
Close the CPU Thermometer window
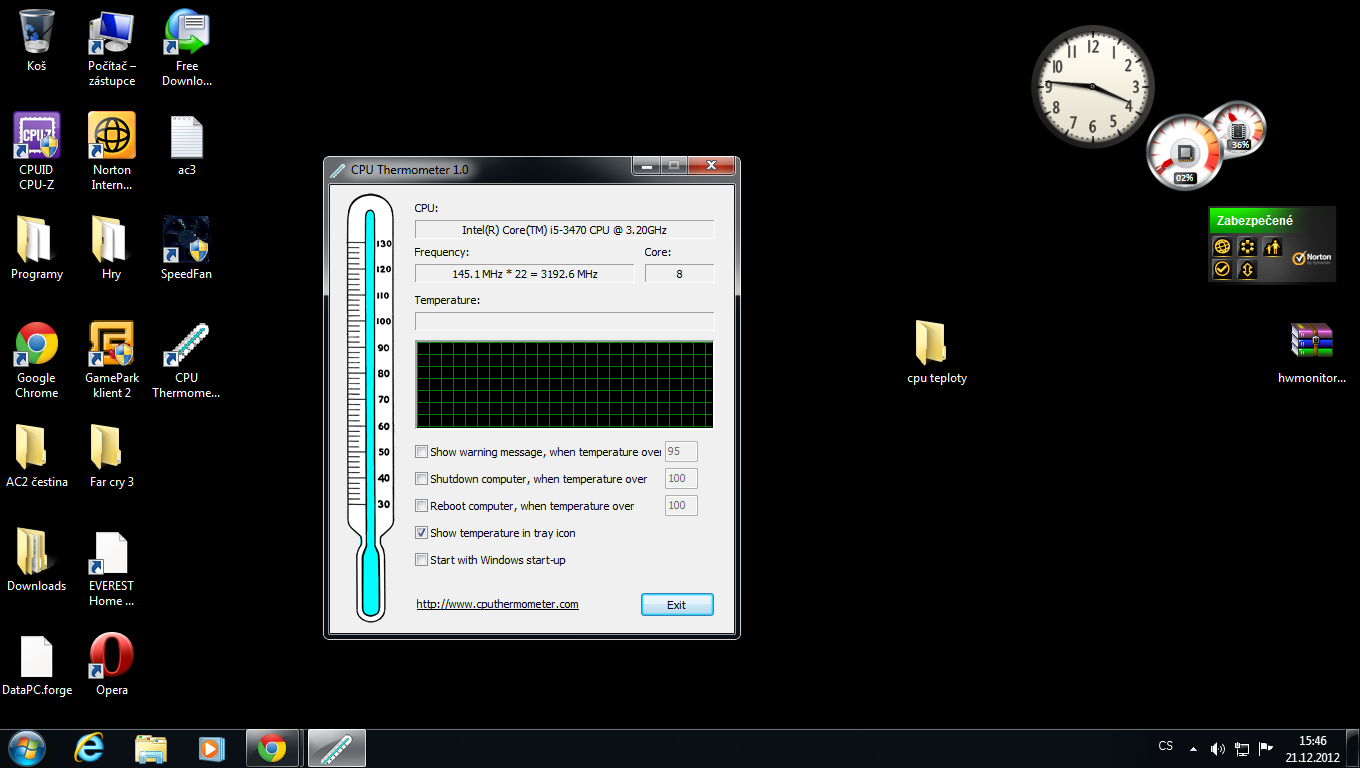(x=712, y=165)
